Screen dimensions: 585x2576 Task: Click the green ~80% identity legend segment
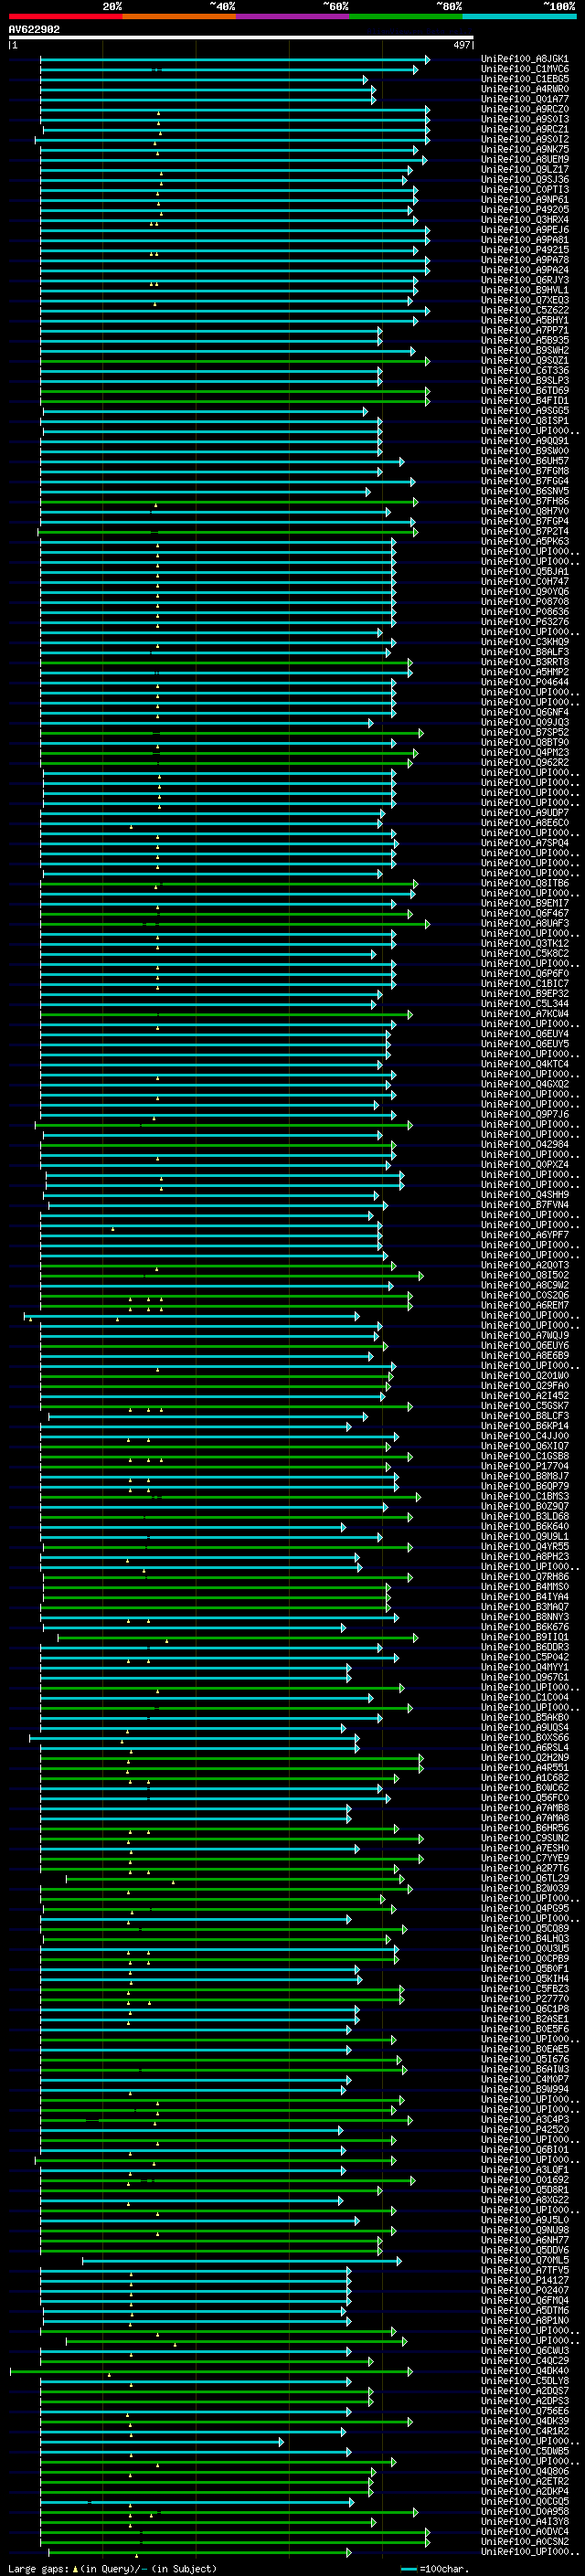click(x=406, y=16)
